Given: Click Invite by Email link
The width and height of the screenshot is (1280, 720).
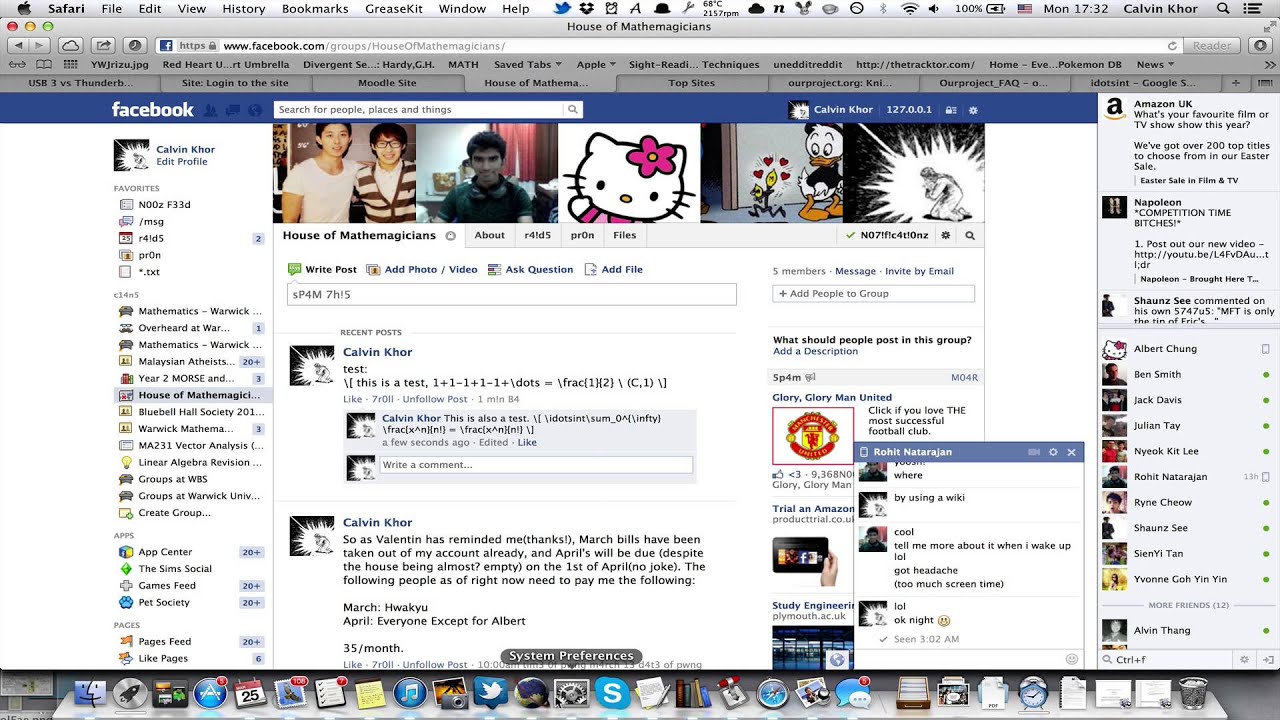Looking at the screenshot, I should pos(919,271).
